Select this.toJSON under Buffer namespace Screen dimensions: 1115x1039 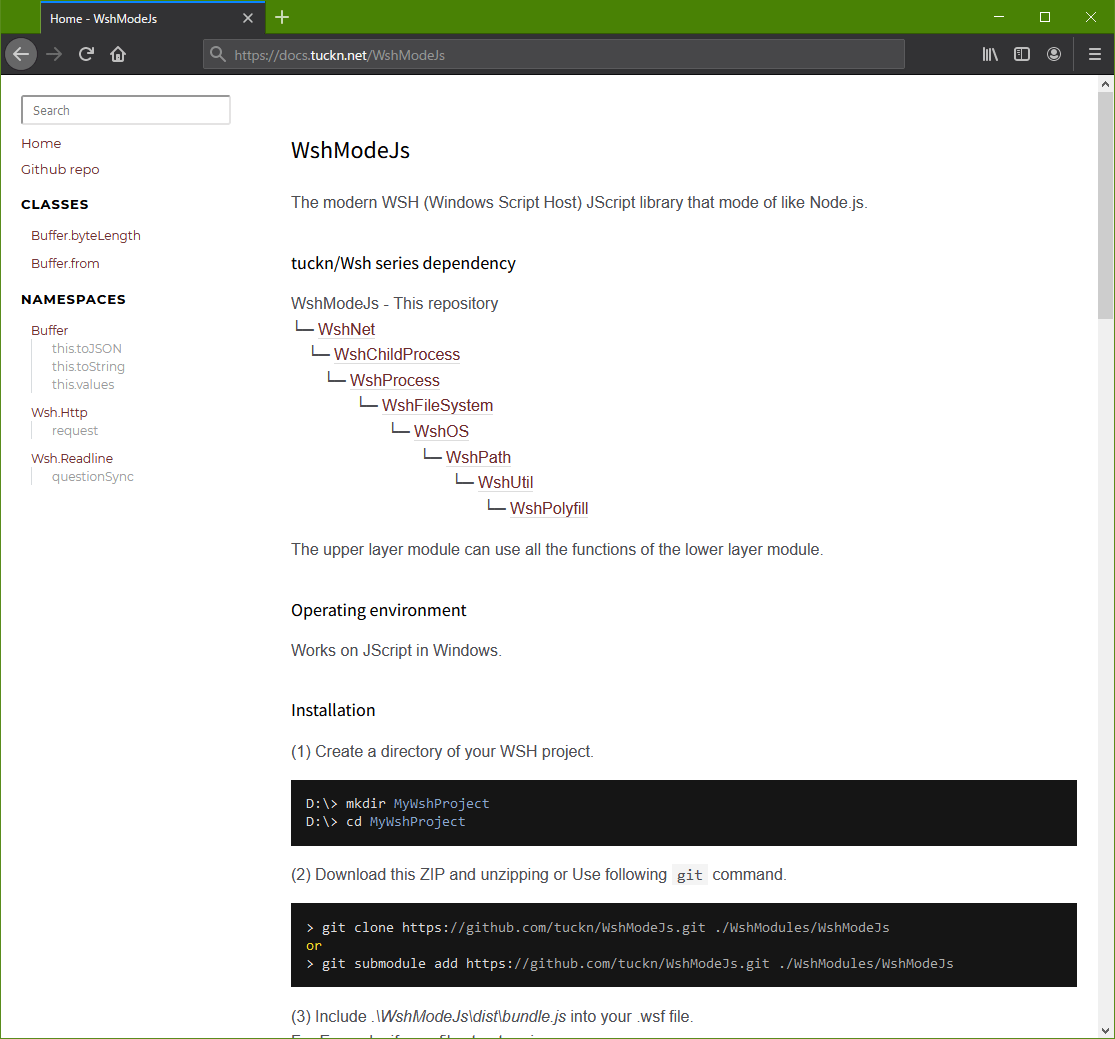[x=87, y=349]
